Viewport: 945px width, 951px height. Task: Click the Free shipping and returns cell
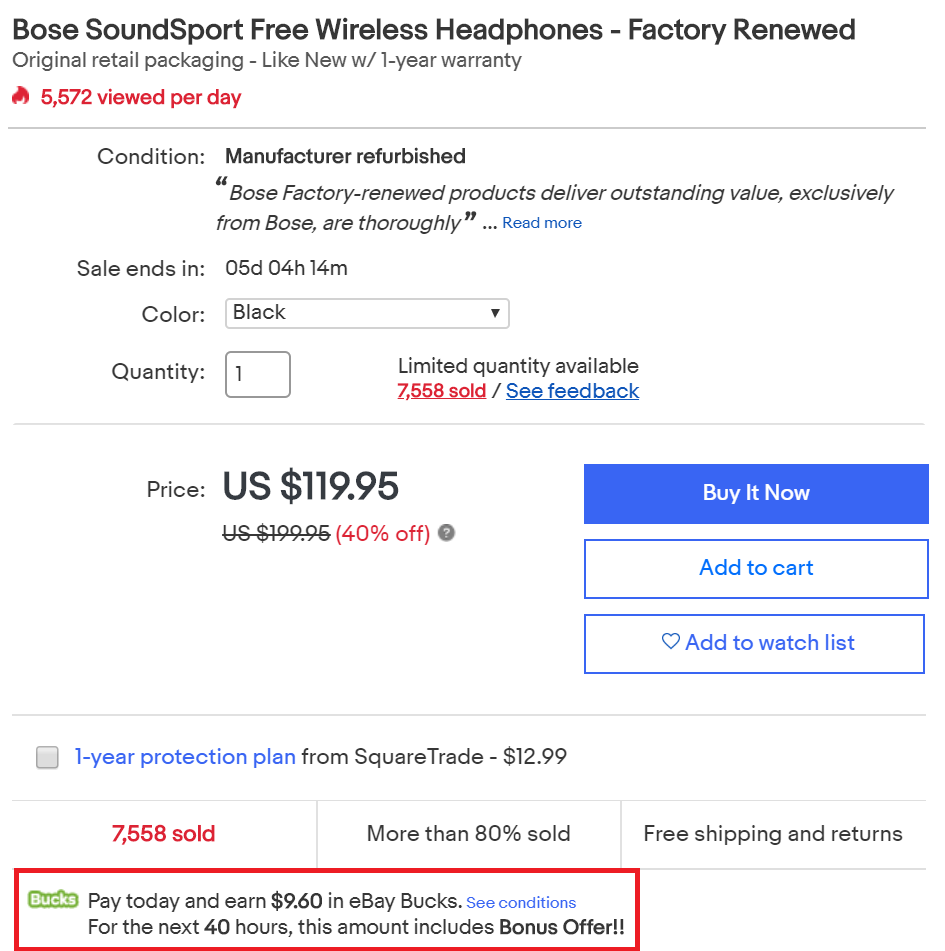pos(773,834)
